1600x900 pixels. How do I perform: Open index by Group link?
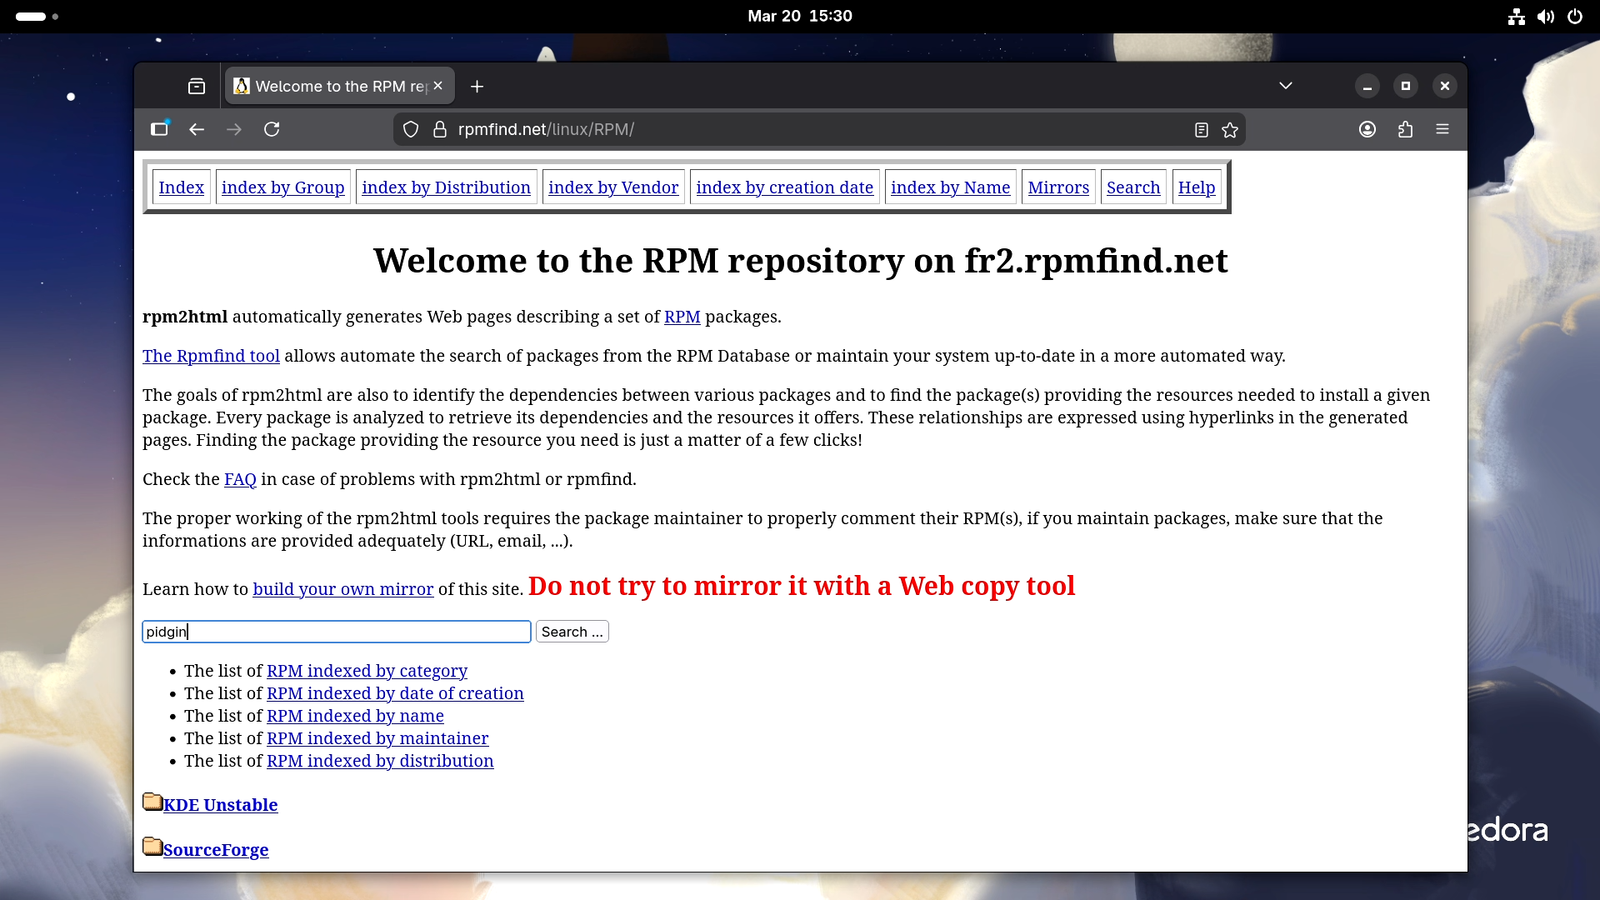click(283, 187)
